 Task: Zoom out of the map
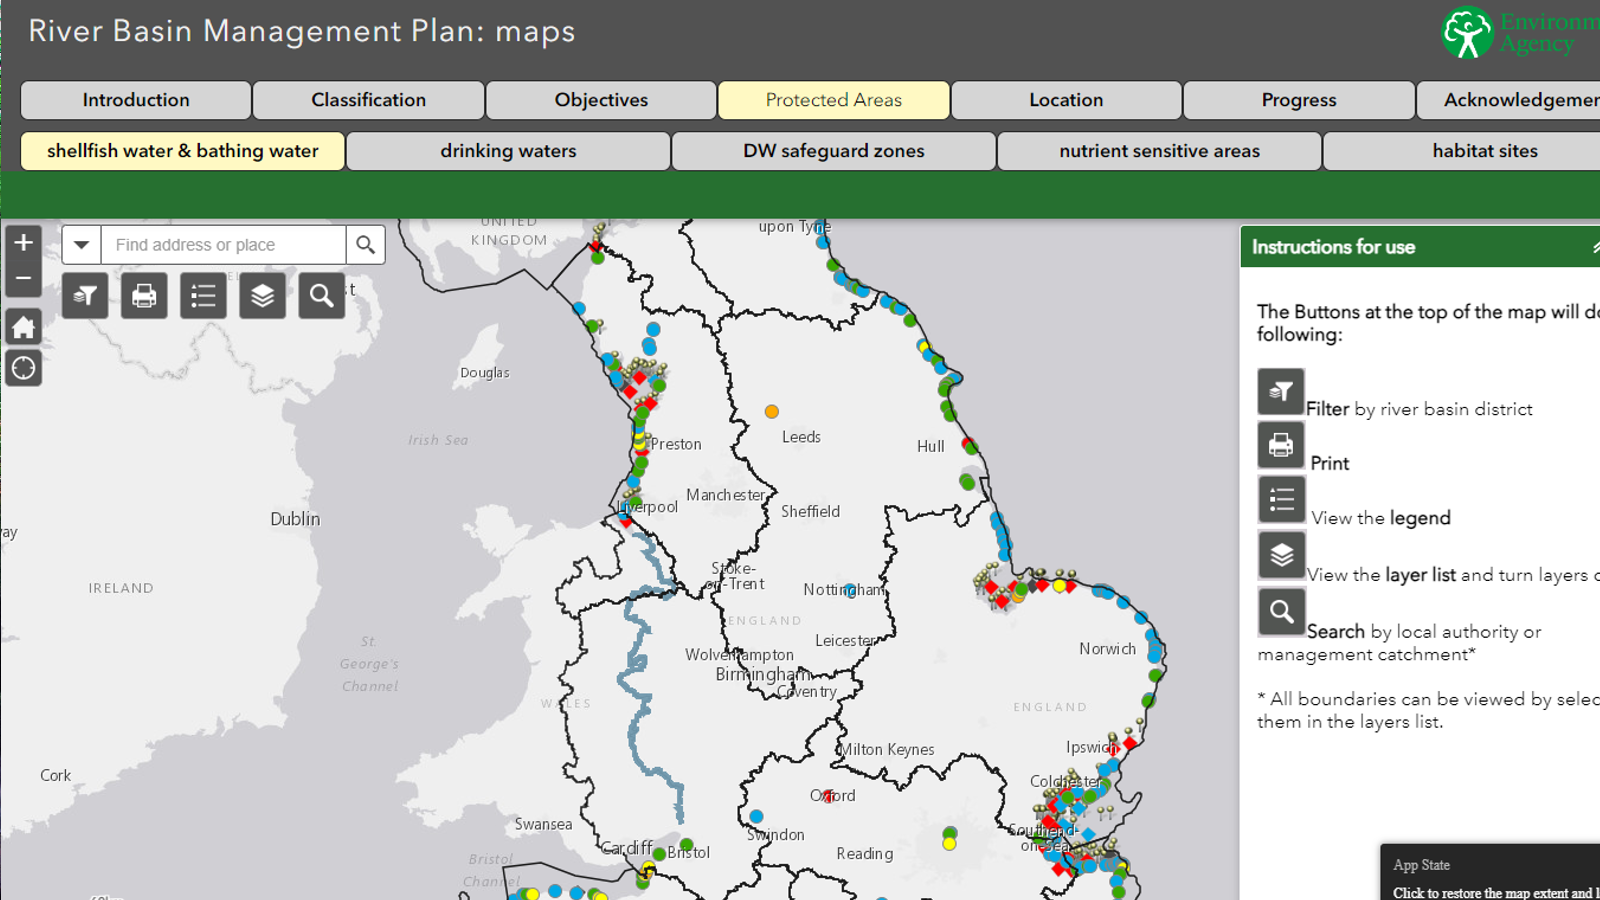[24, 279]
